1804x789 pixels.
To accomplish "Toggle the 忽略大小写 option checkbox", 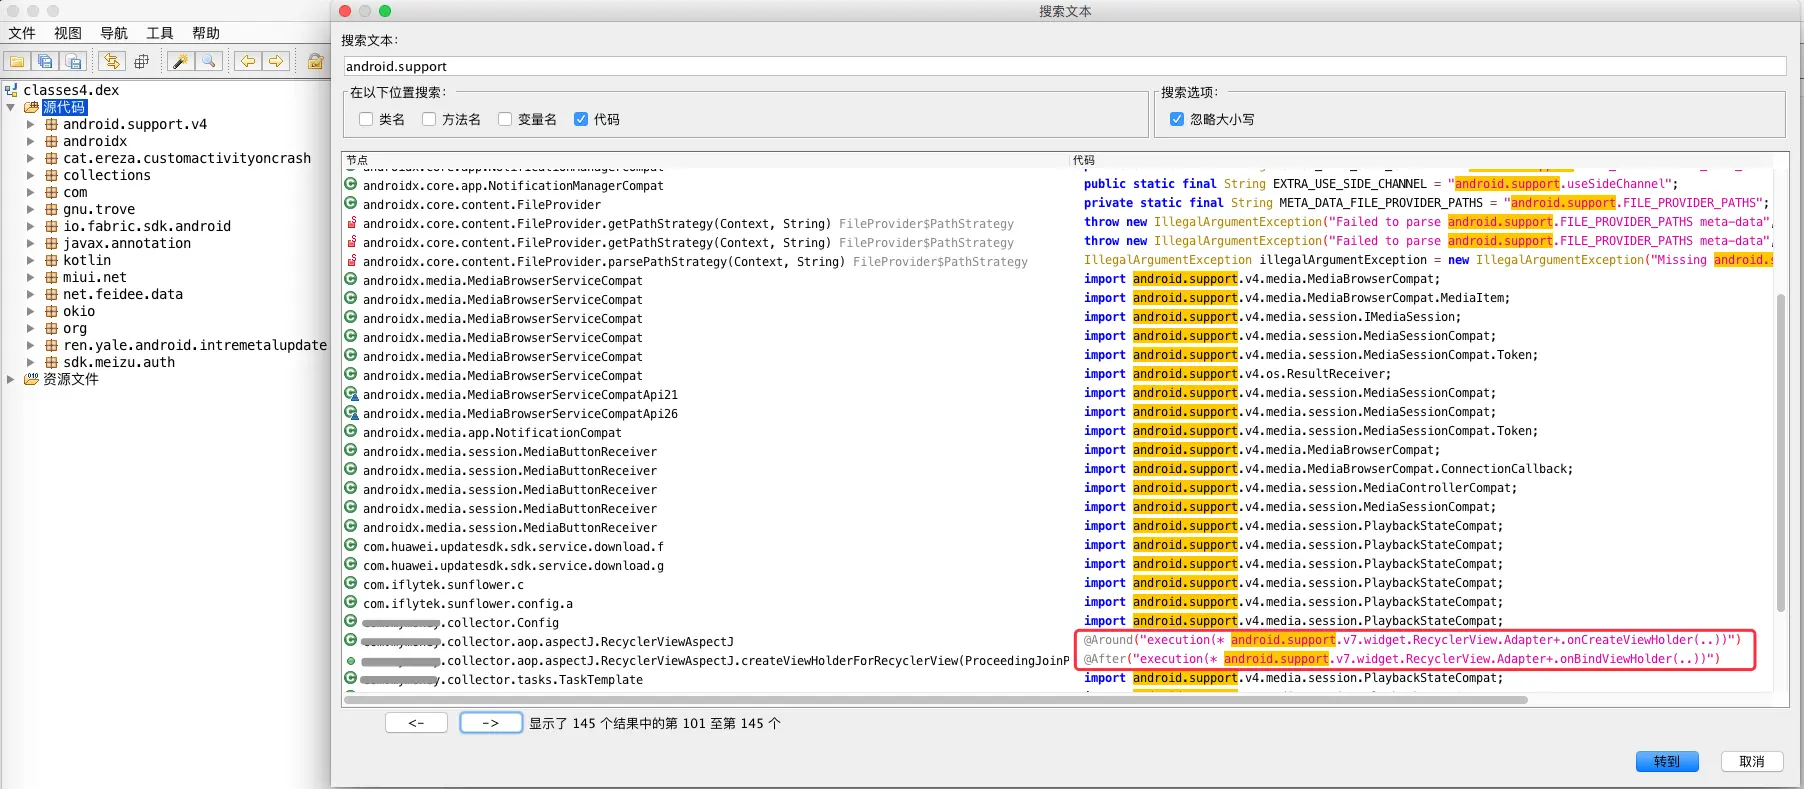I will (1177, 119).
